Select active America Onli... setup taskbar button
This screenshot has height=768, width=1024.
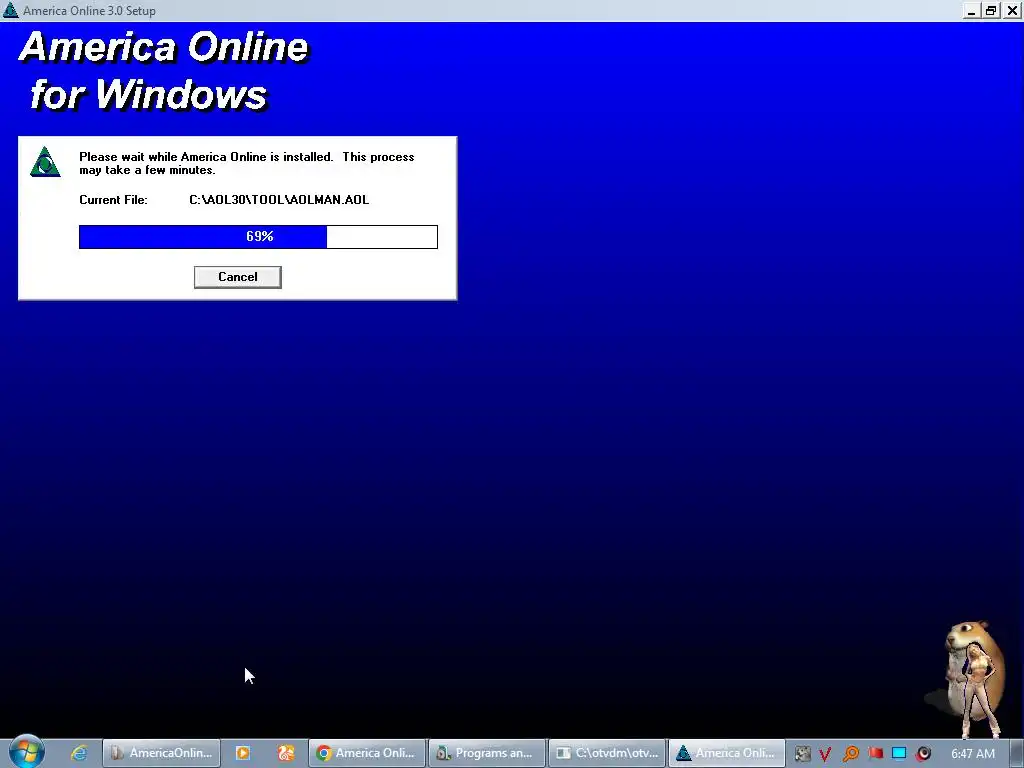click(x=727, y=753)
